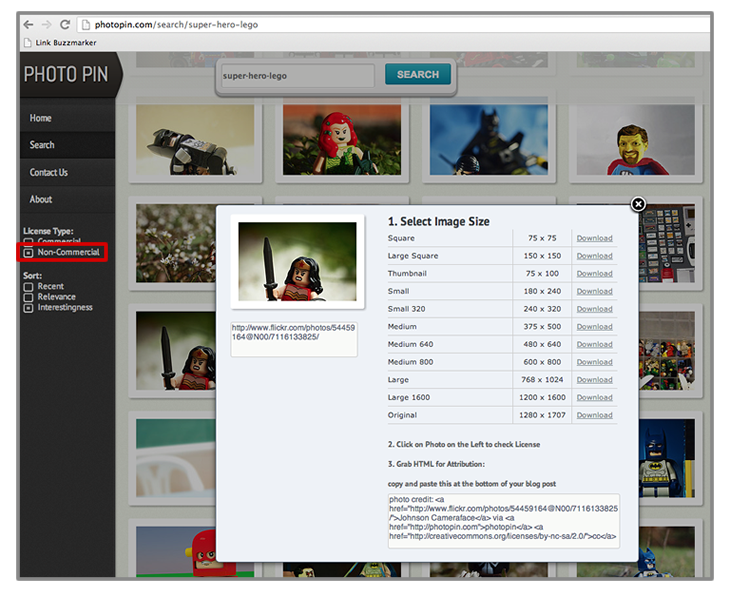
Task: Download the Medium 375 x 500 size
Action: click(x=595, y=327)
